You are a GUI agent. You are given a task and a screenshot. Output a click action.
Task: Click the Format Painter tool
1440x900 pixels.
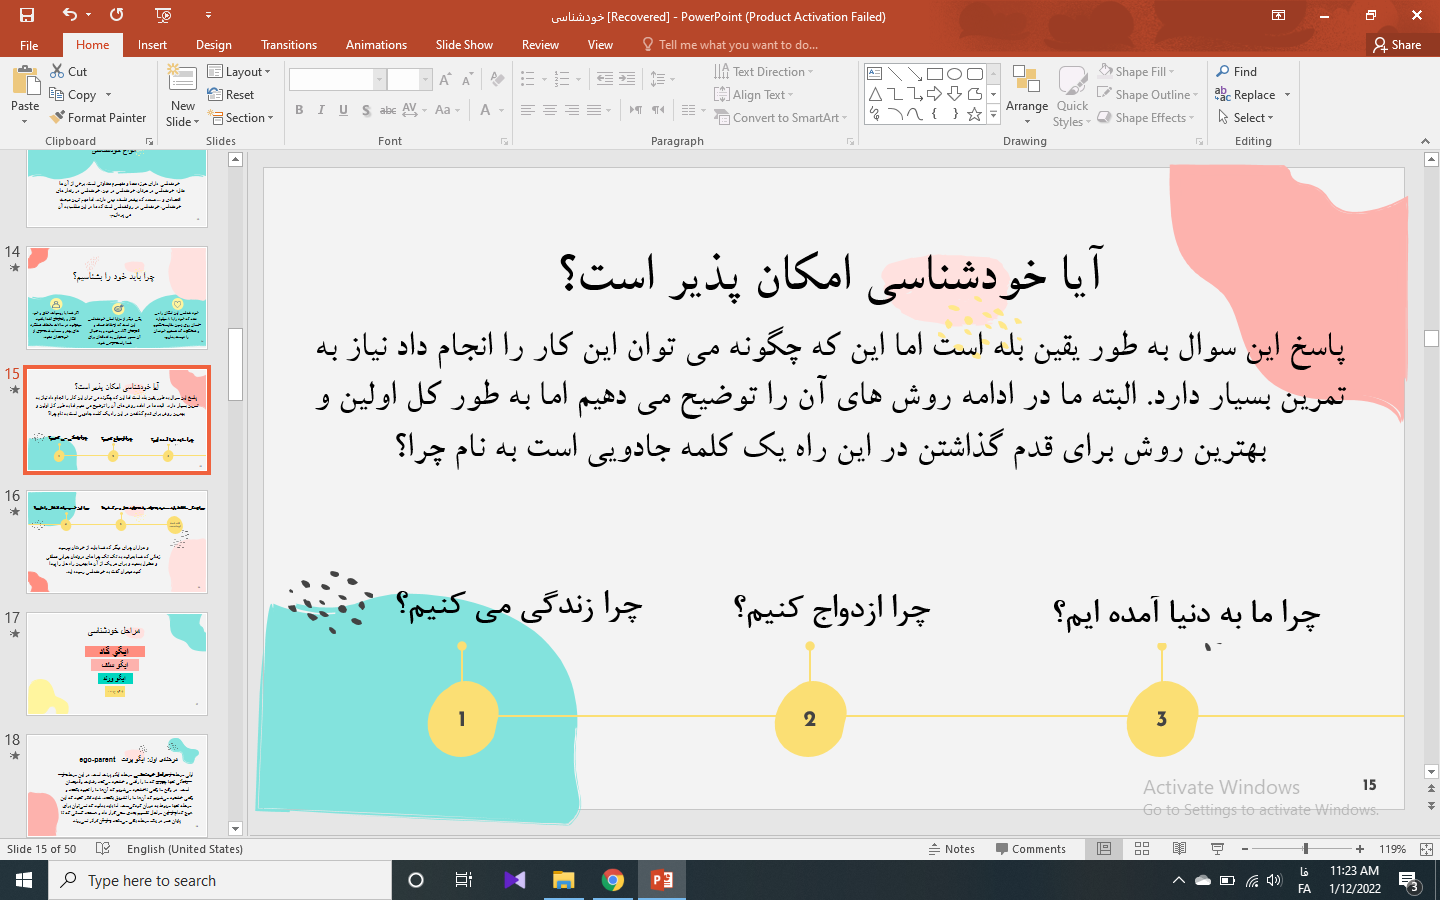(98, 118)
